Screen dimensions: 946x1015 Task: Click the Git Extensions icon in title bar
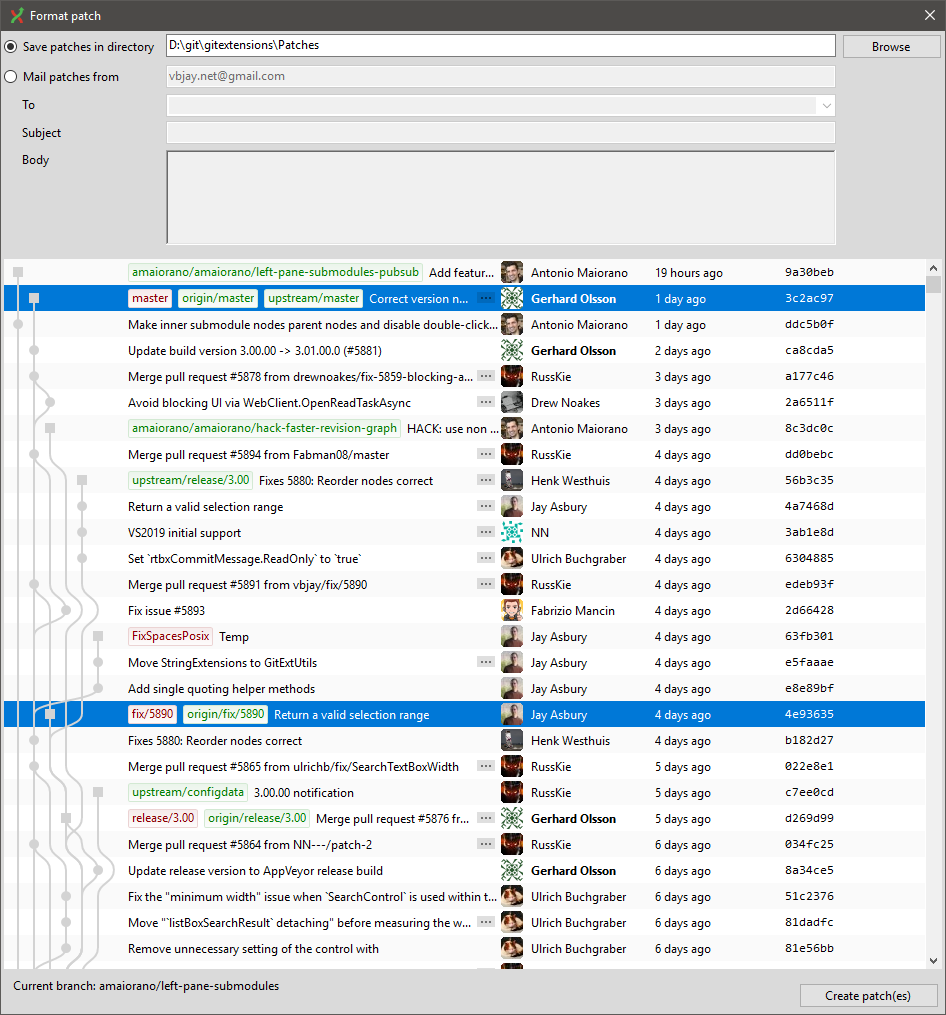click(16, 16)
